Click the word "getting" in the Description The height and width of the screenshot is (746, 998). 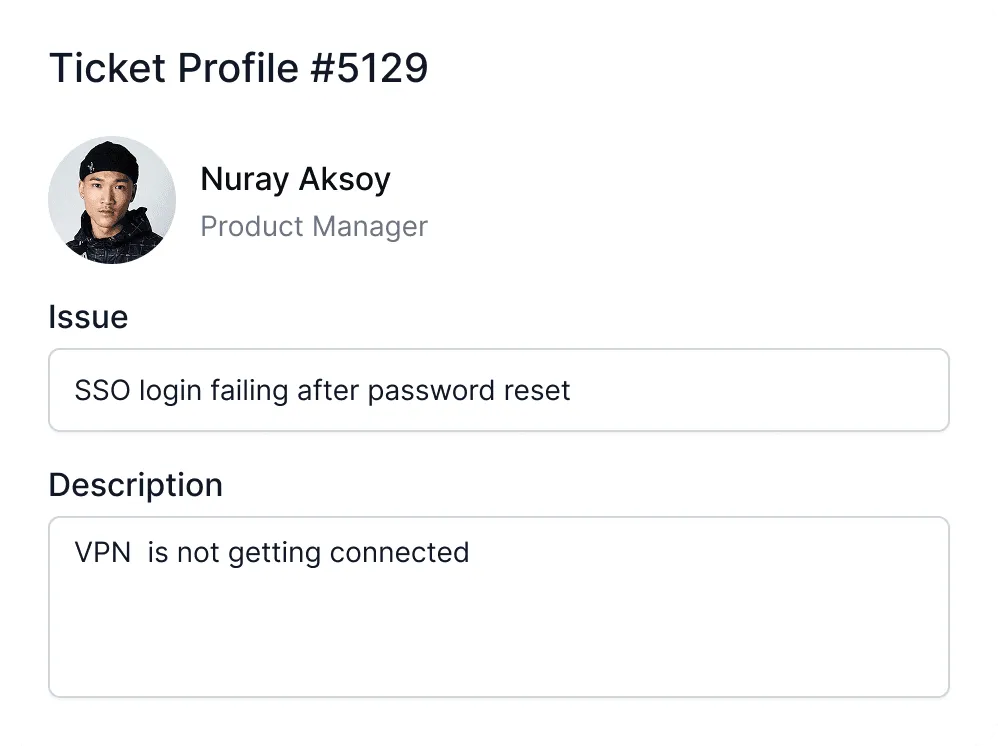tap(275, 553)
